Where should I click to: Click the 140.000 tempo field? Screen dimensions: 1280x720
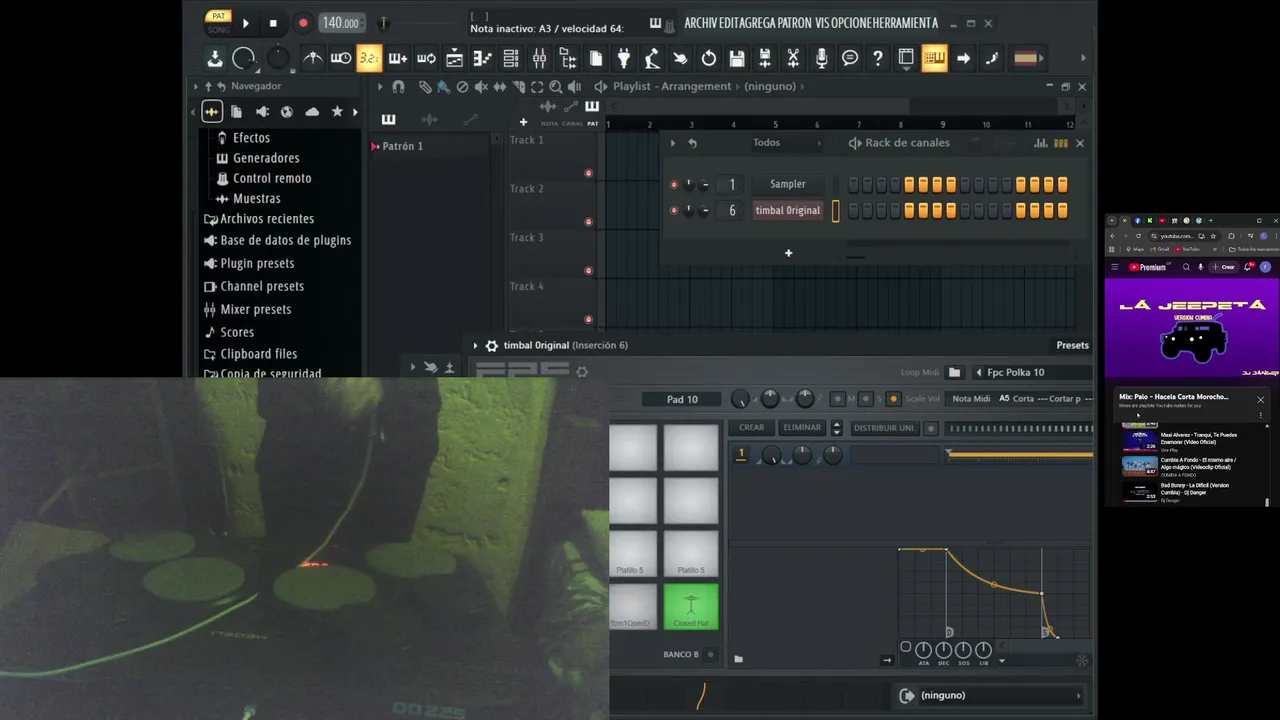tap(340, 23)
